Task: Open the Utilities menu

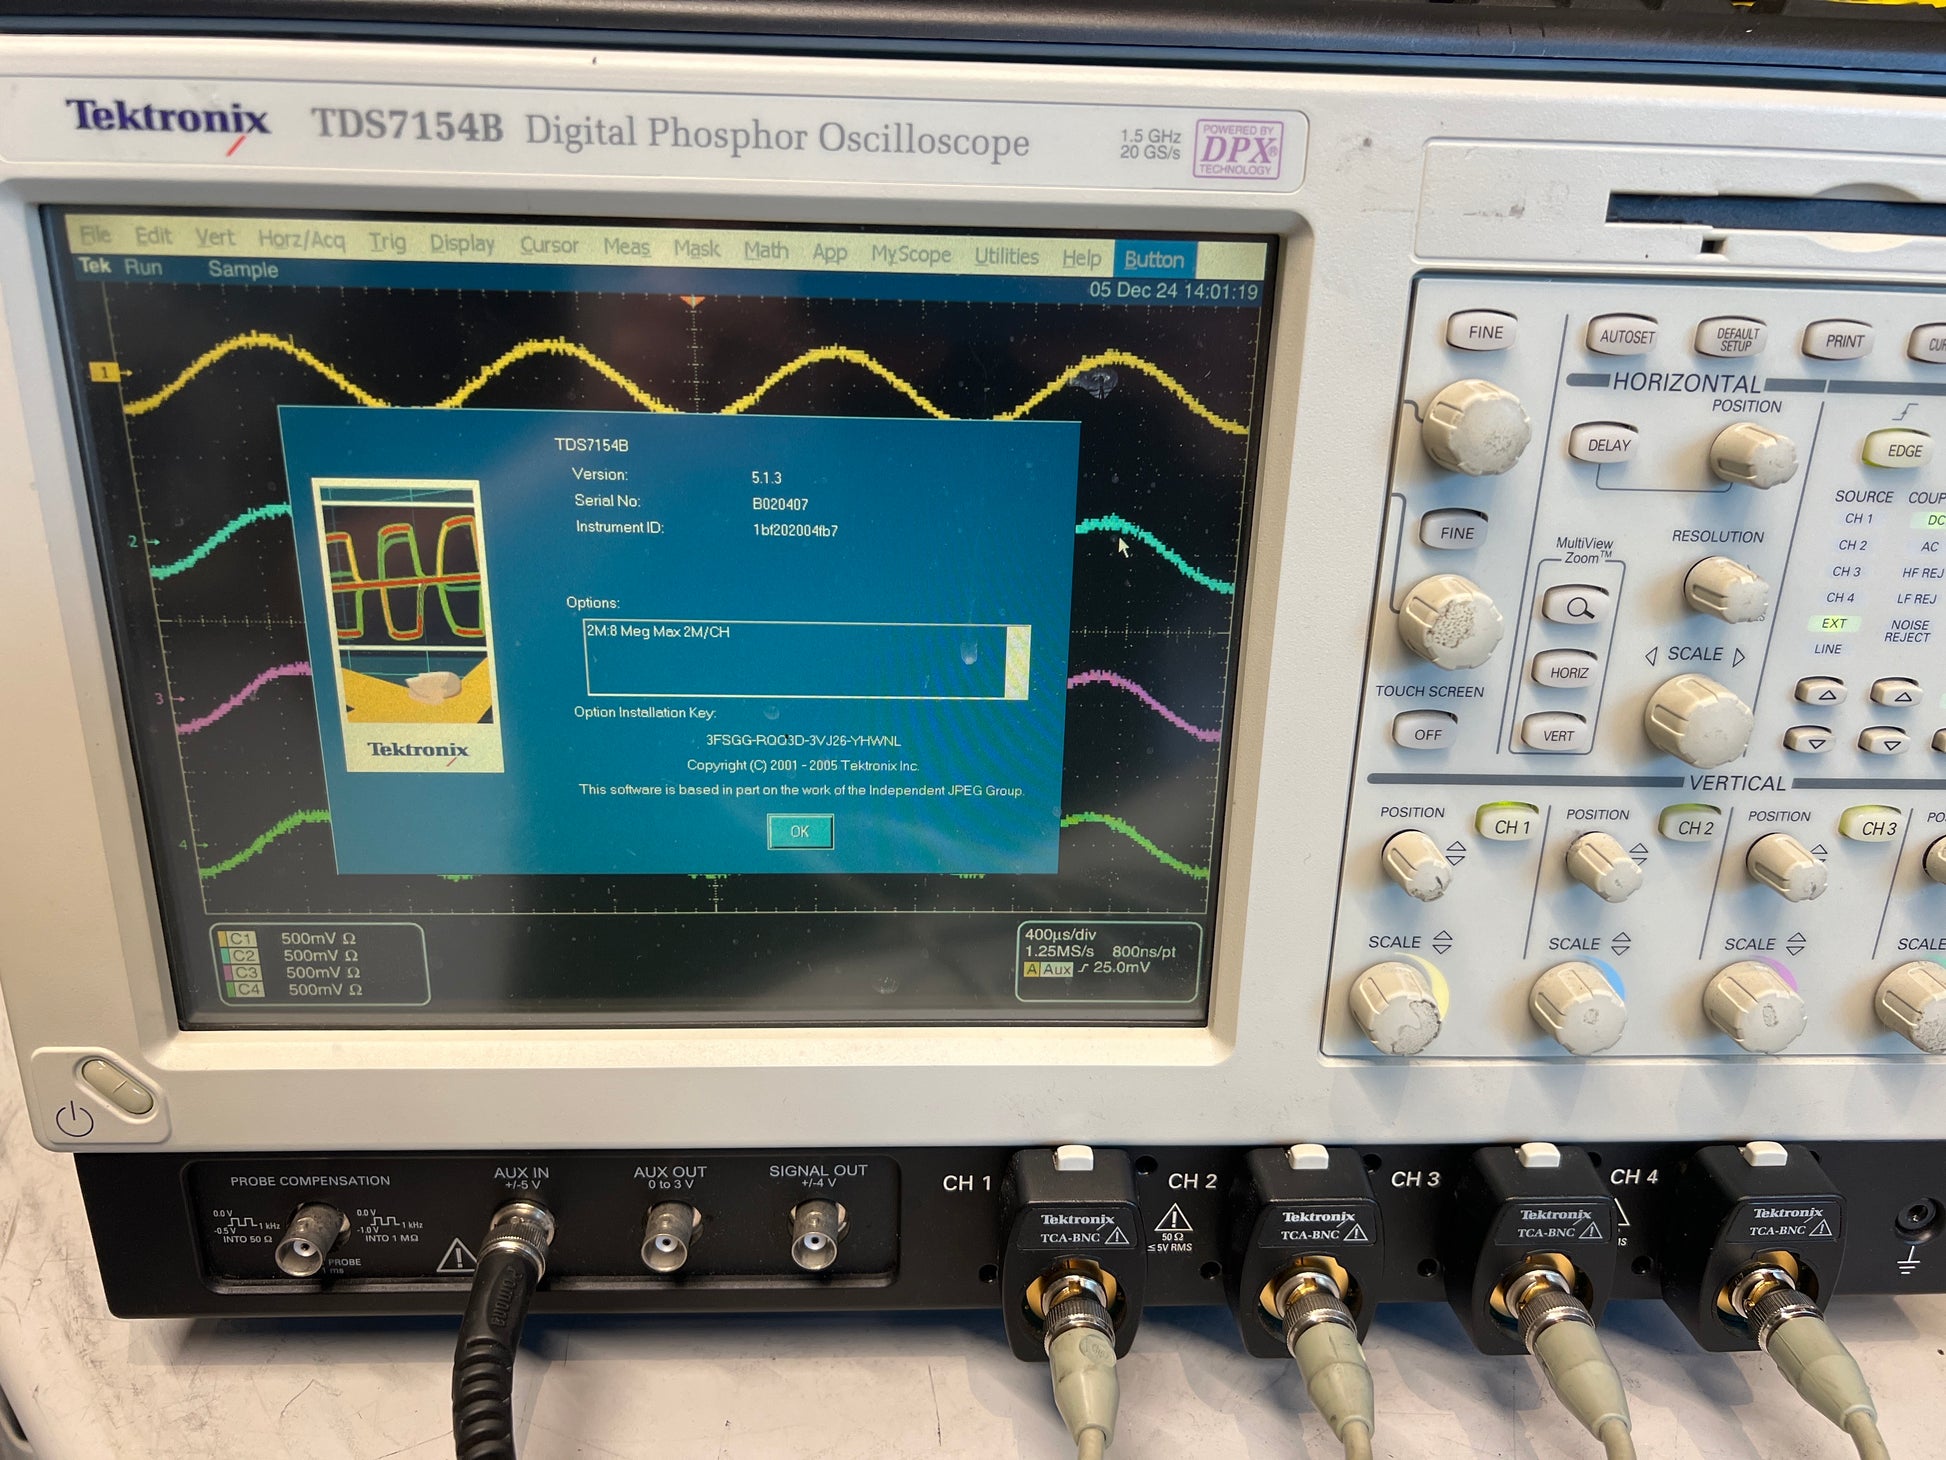Action: click(1006, 257)
